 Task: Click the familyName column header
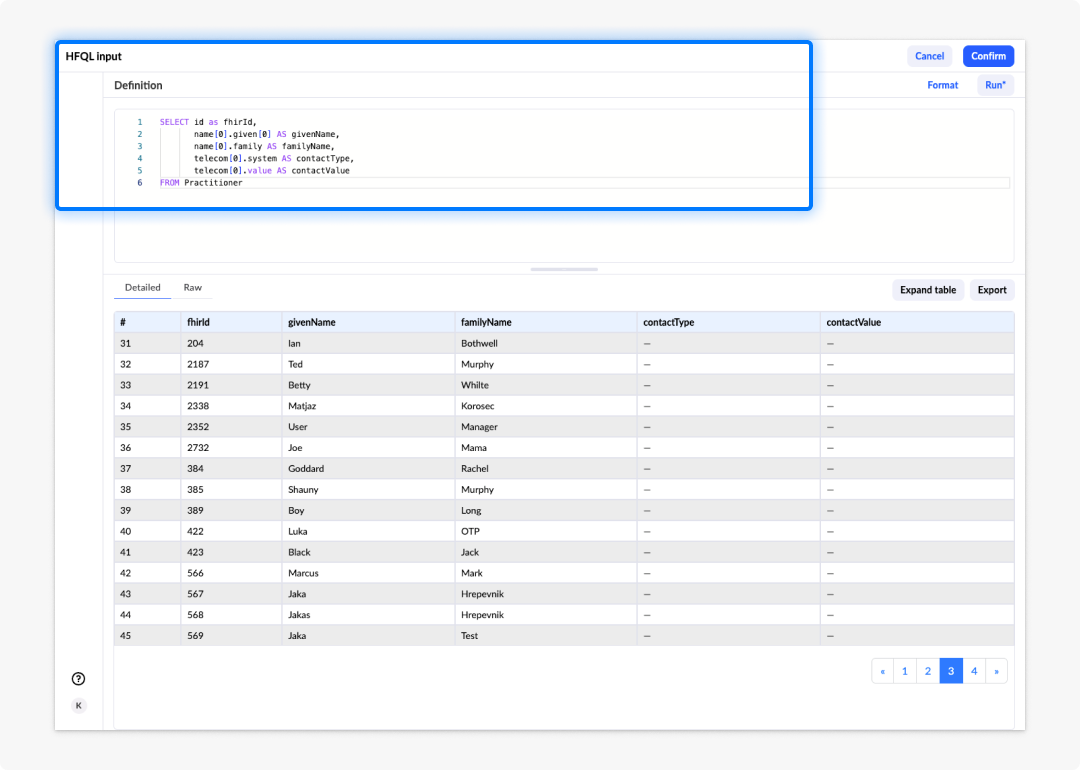coord(546,322)
